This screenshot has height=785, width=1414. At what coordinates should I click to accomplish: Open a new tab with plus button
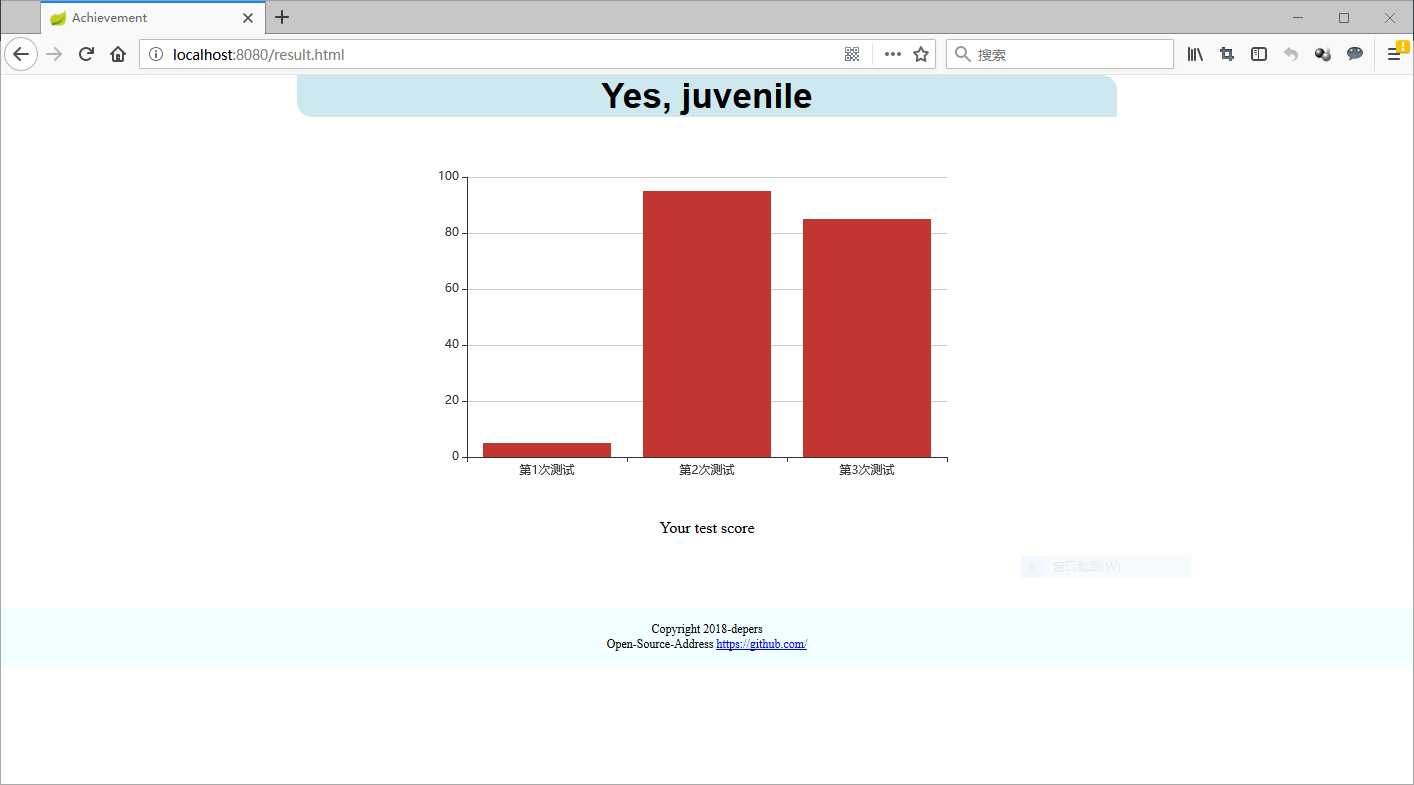(x=282, y=17)
